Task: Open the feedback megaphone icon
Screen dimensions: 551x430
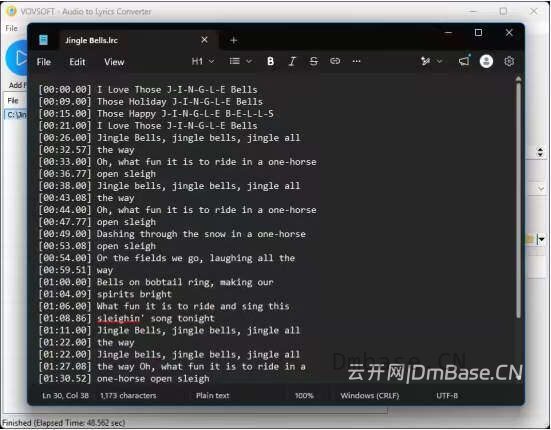Action: (x=464, y=61)
